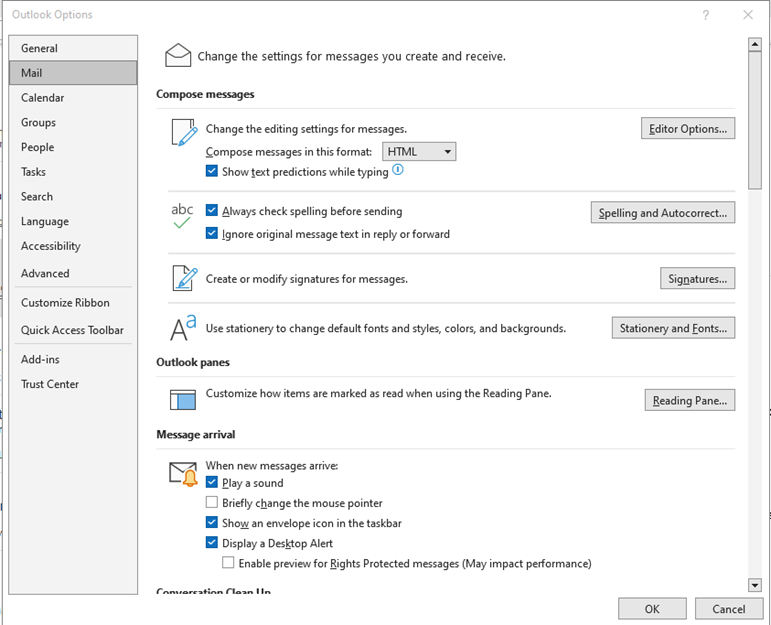Viewport: 771px width, 625px height.
Task: Open the Outlook Options help question mark
Action: [x=706, y=15]
